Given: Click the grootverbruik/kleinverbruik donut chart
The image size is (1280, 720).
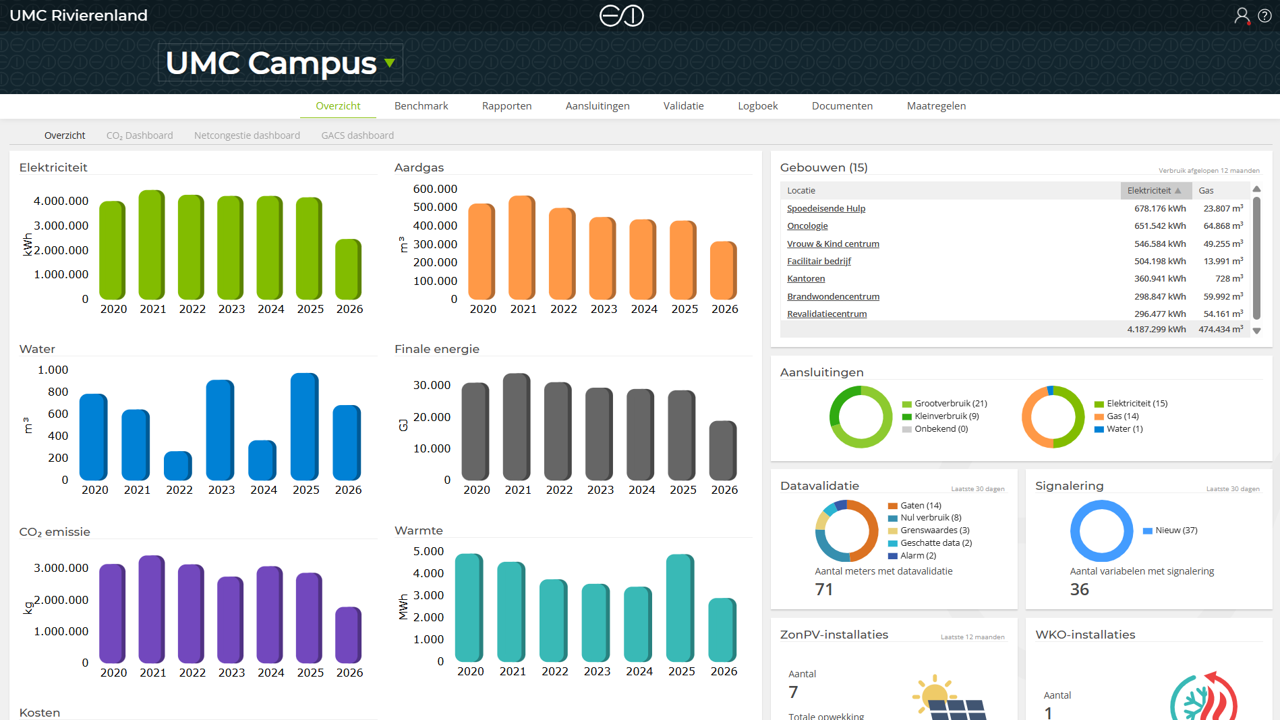Looking at the screenshot, I should pos(861,416).
